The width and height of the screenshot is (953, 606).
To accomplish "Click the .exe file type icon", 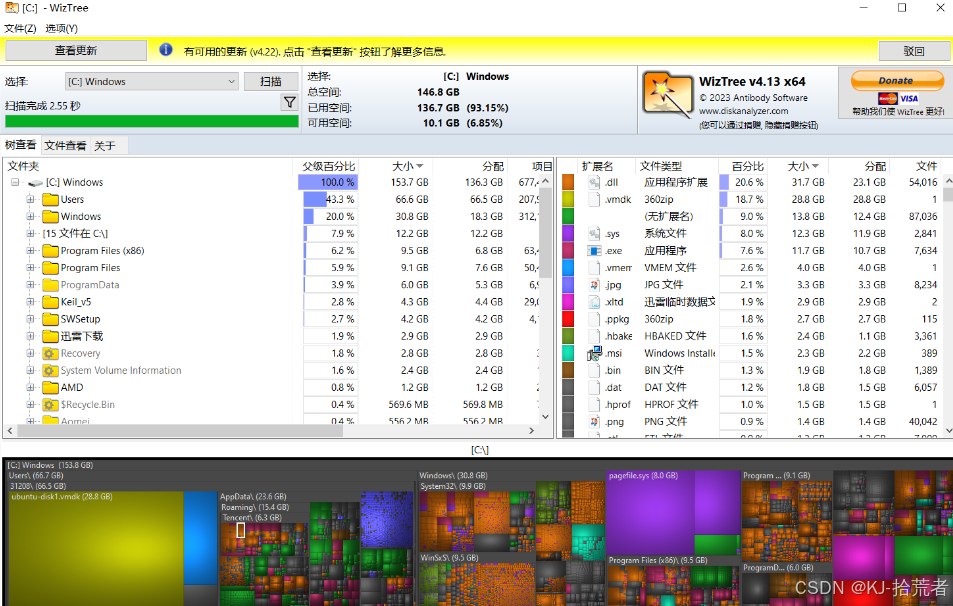I will pos(594,250).
